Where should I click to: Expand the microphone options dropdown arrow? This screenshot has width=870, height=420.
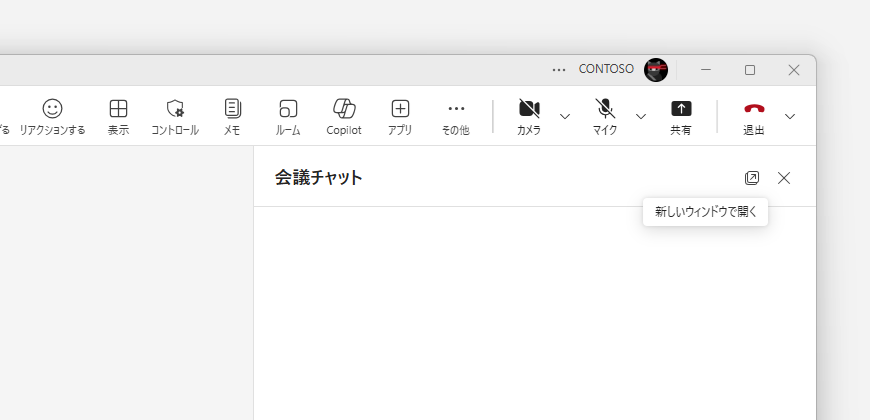641,117
